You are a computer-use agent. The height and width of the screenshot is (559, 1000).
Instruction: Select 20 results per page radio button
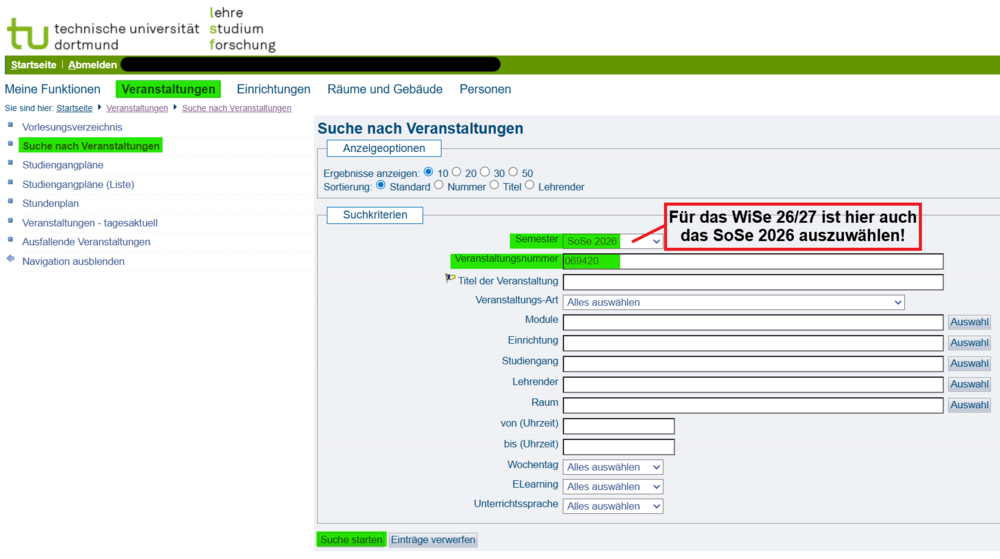(457, 172)
